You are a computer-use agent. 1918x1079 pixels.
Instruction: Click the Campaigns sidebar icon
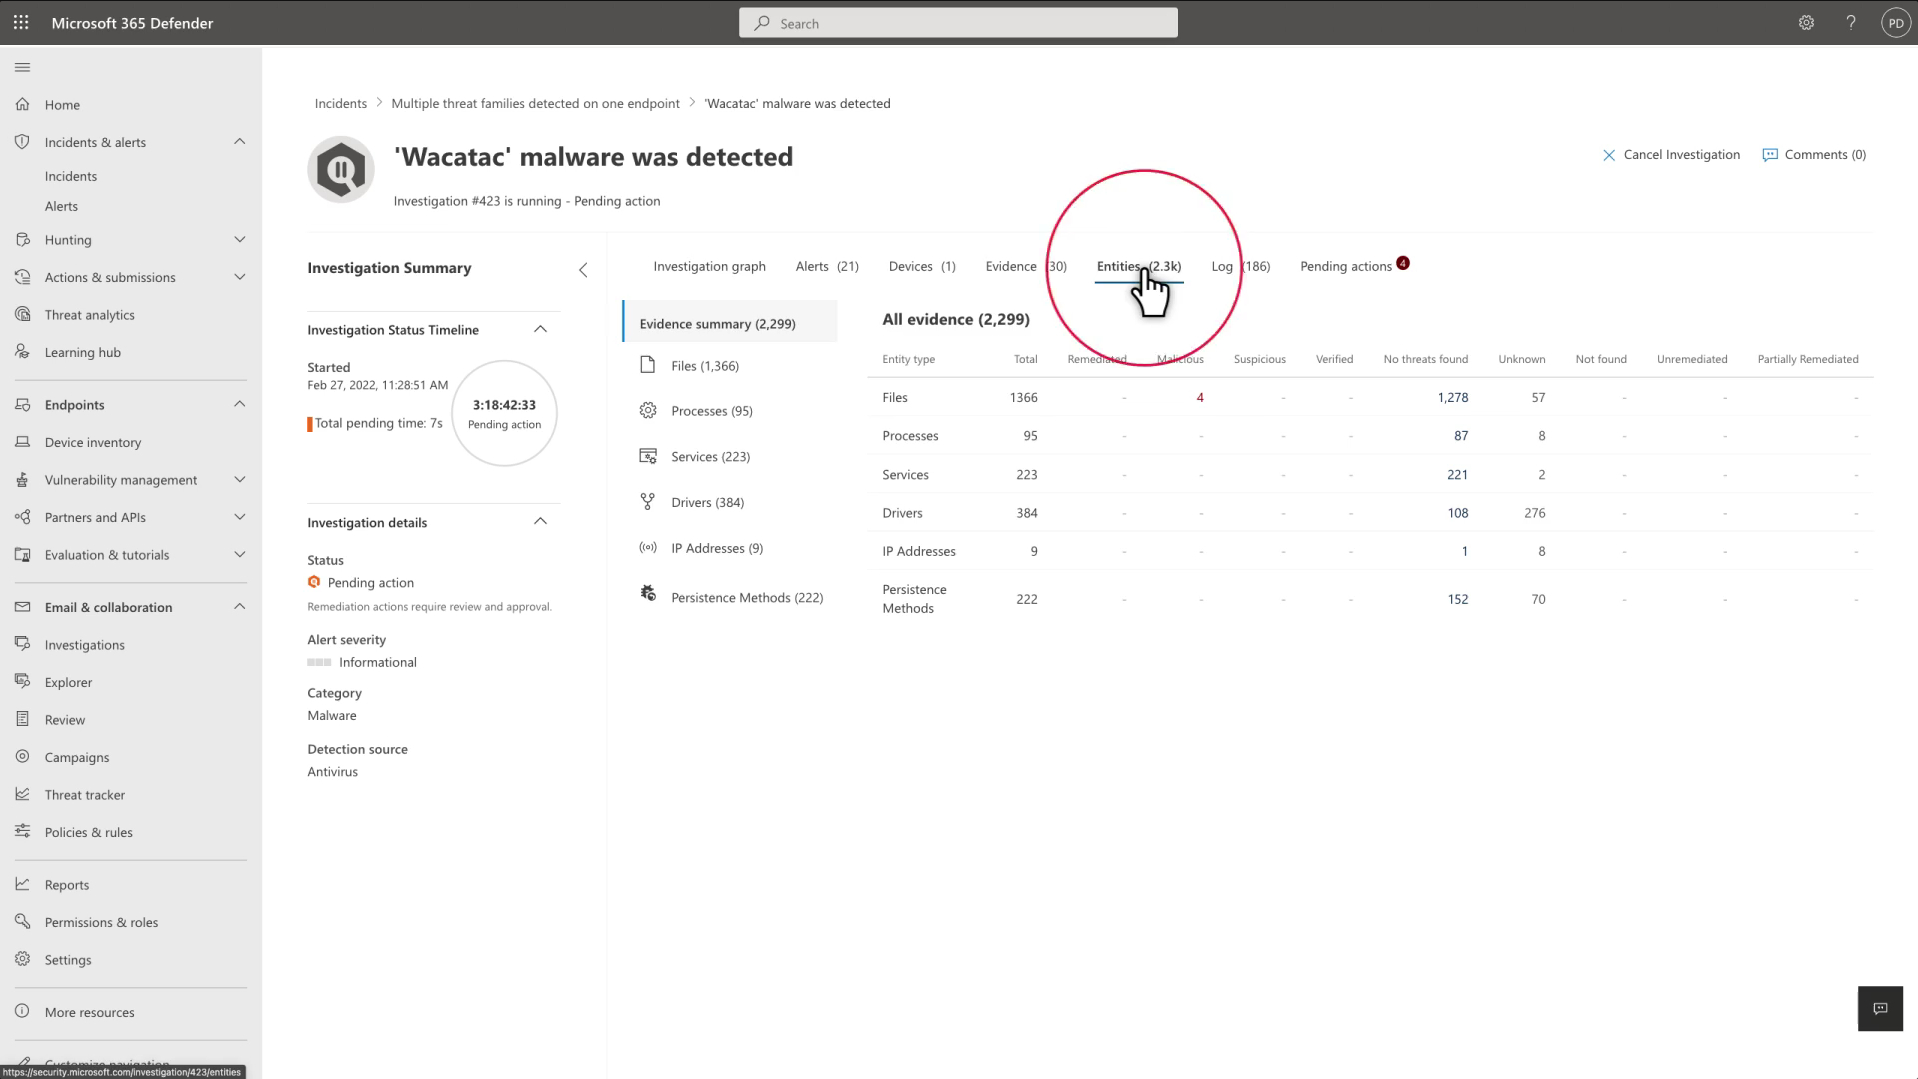click(22, 757)
